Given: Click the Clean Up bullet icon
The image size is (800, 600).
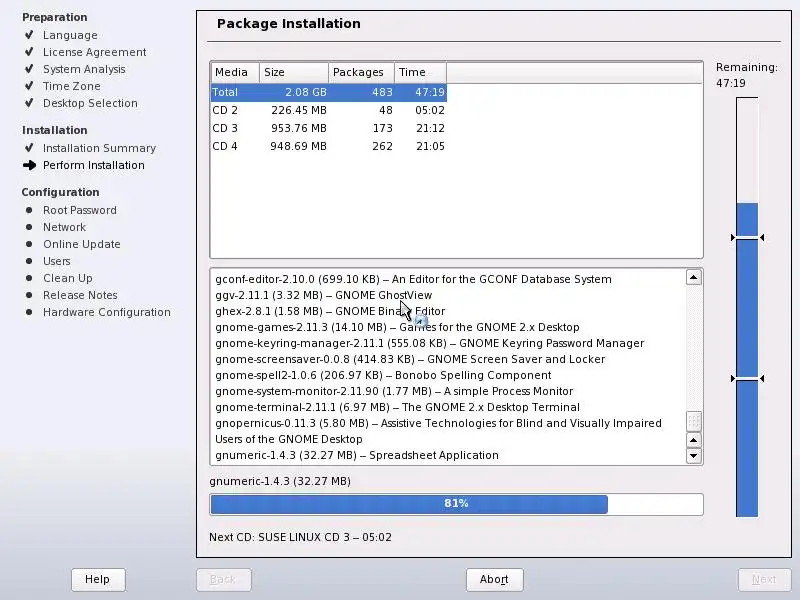Looking at the screenshot, I should coord(29,278).
